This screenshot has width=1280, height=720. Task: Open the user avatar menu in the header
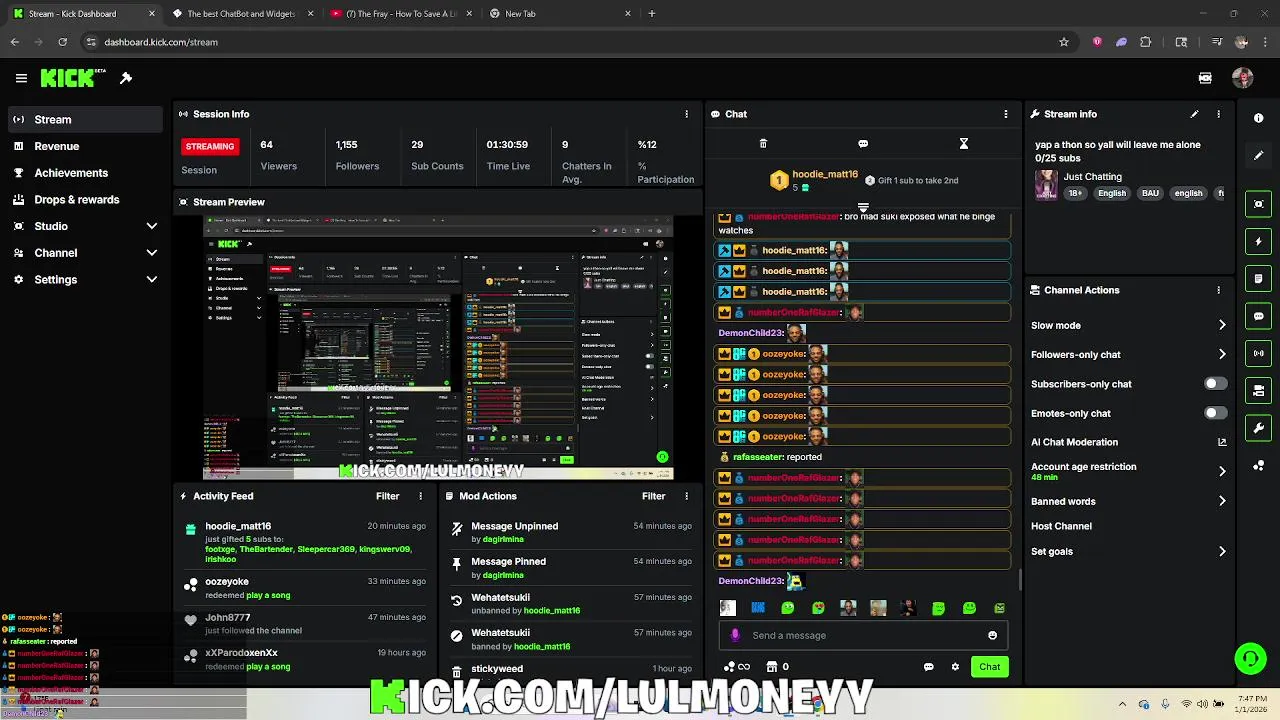1243,78
